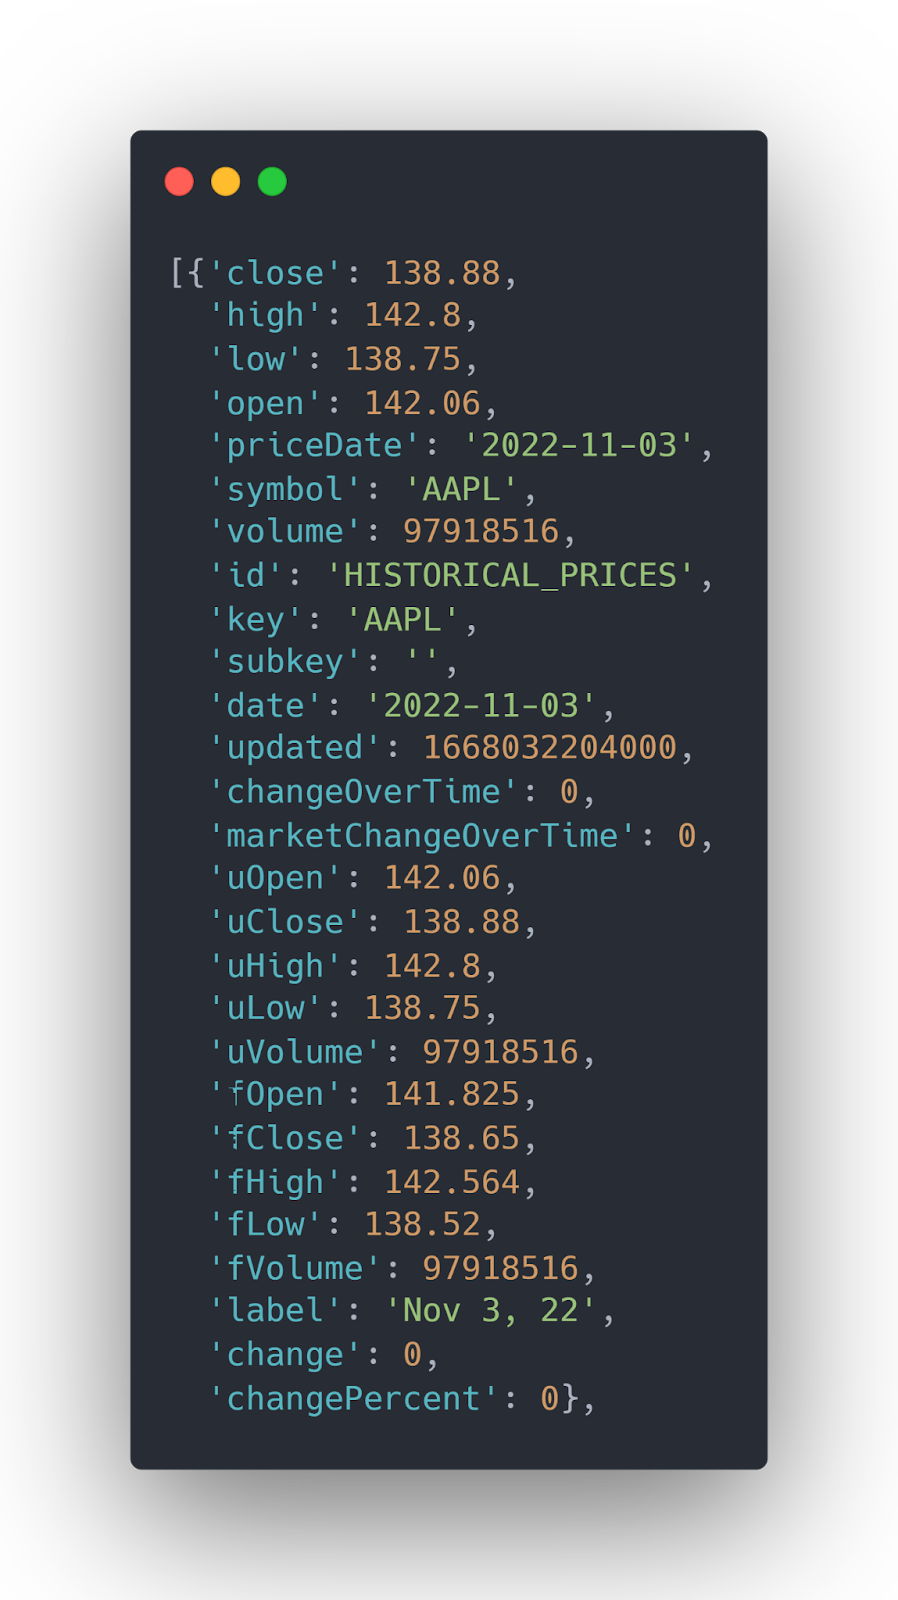Click the priceDate string '2022-11-03'
This screenshot has height=1600, width=898.
pos(579,446)
